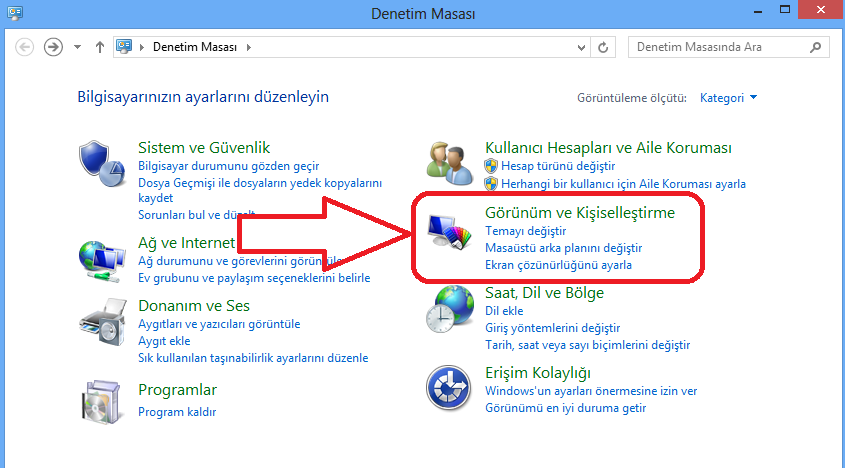The image size is (845, 468).
Task: Click the Control Panel icon in address bar
Action: (x=124, y=46)
